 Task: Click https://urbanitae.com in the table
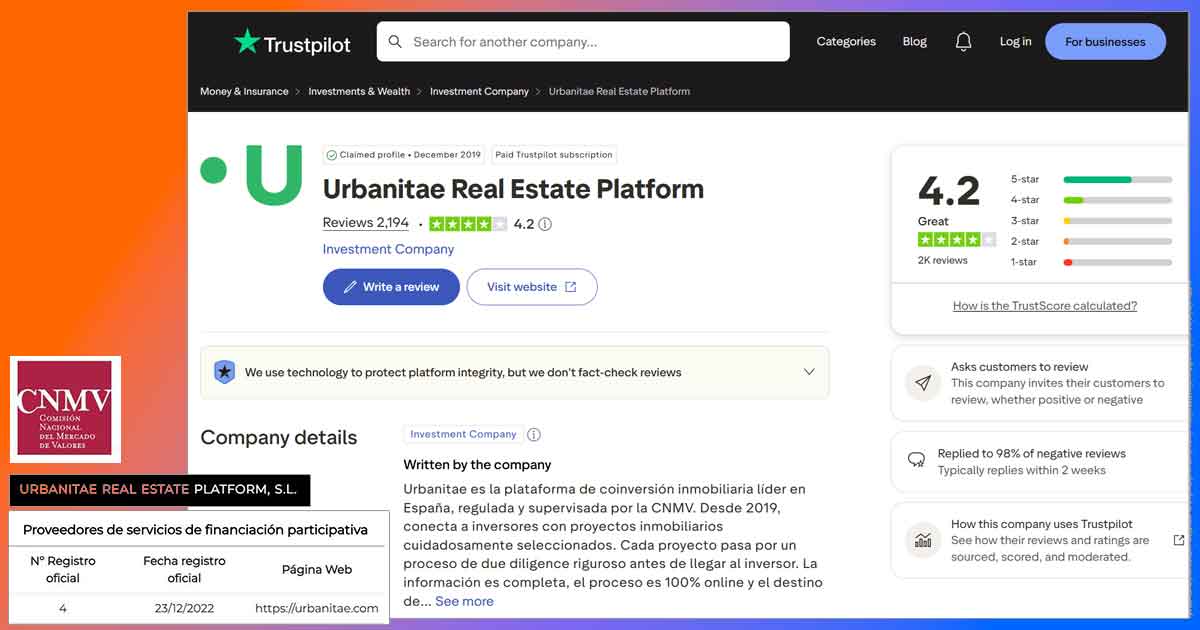point(317,608)
